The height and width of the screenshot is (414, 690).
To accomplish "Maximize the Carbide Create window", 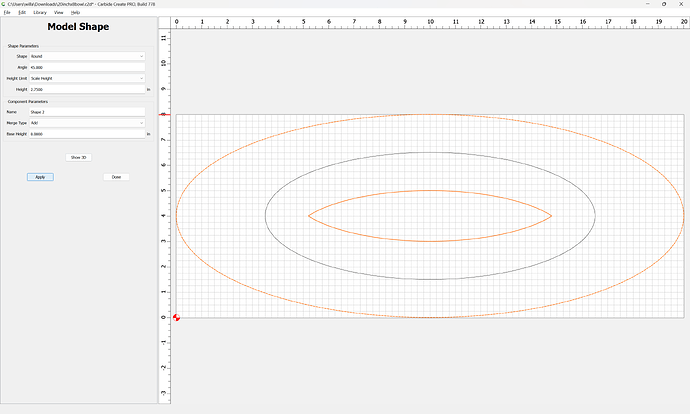I will [664, 4].
